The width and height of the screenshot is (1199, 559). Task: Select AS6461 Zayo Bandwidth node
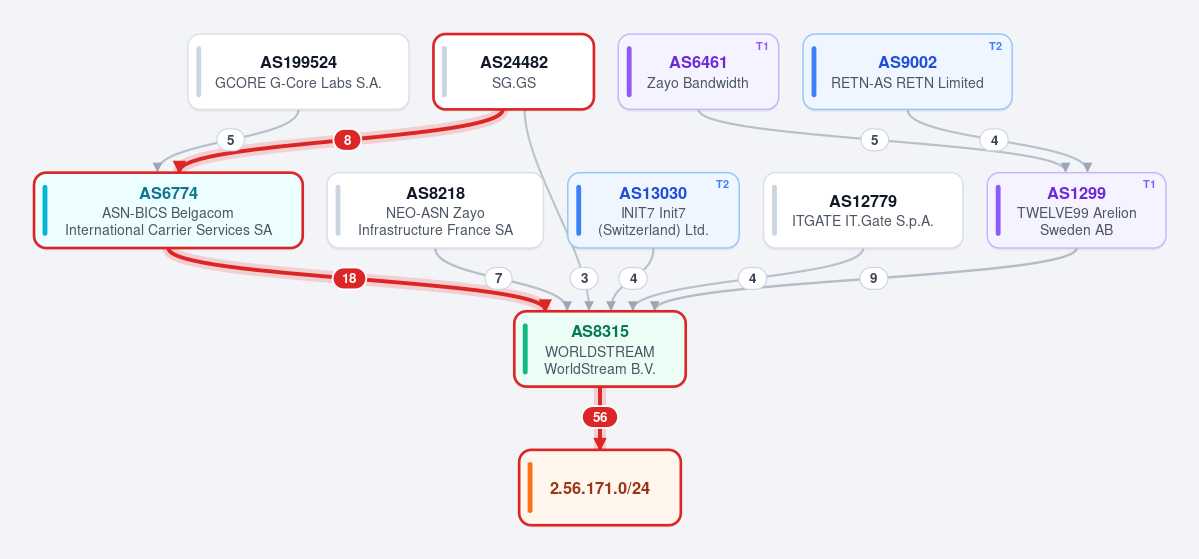click(698, 72)
